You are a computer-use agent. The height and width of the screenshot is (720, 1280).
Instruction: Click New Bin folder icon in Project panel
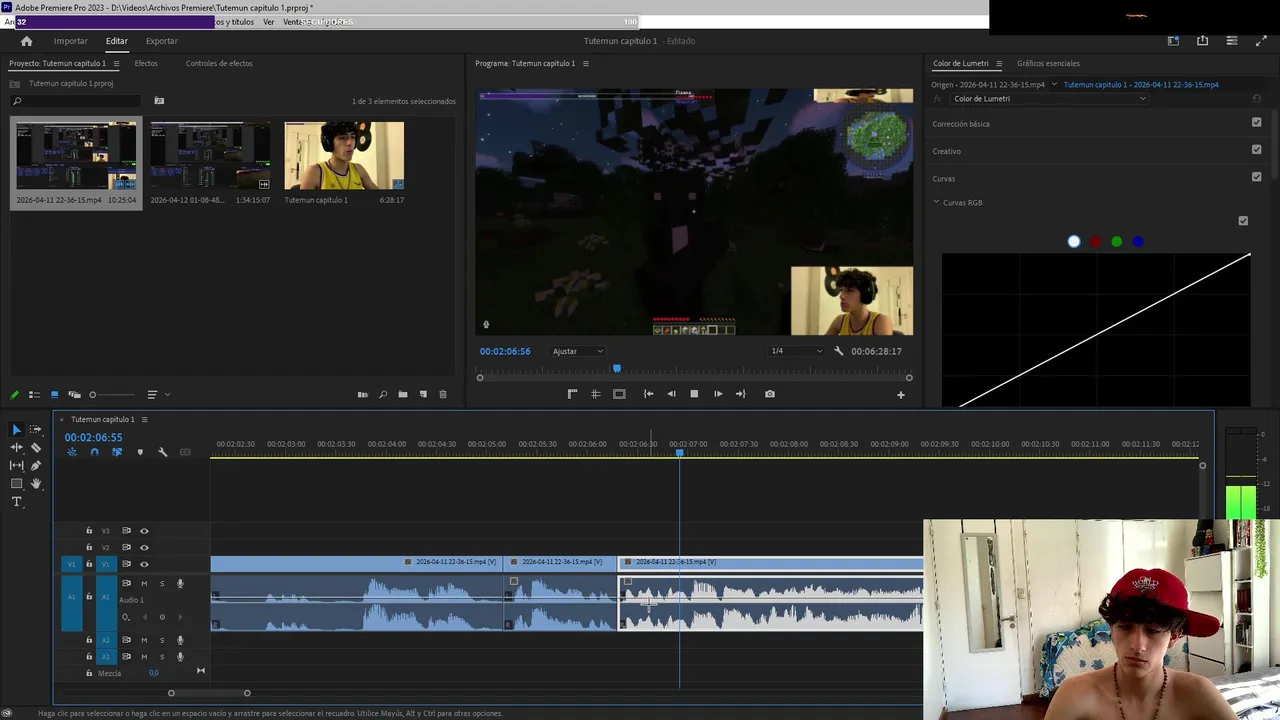pyautogui.click(x=402, y=395)
